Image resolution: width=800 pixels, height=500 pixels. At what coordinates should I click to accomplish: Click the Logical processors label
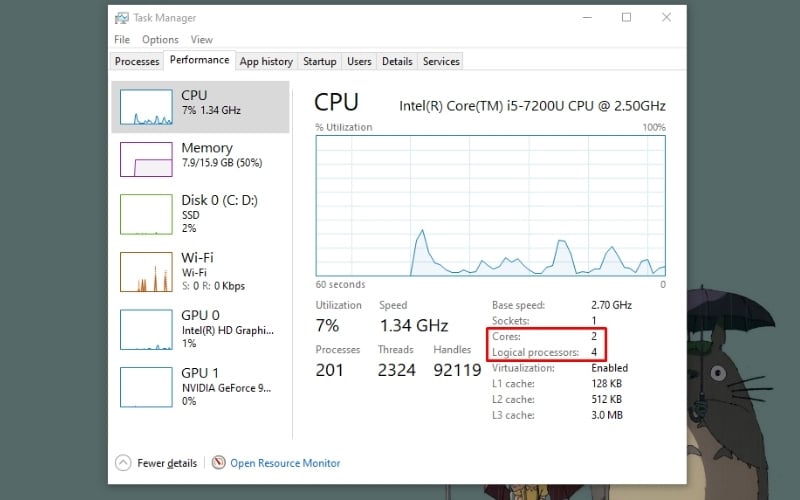pyautogui.click(x=535, y=353)
